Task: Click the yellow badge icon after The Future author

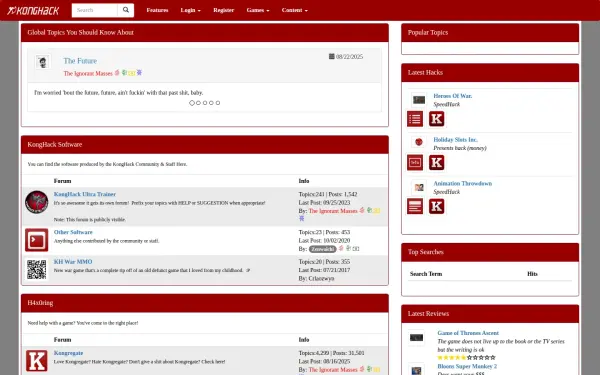Action: click(x=132, y=73)
